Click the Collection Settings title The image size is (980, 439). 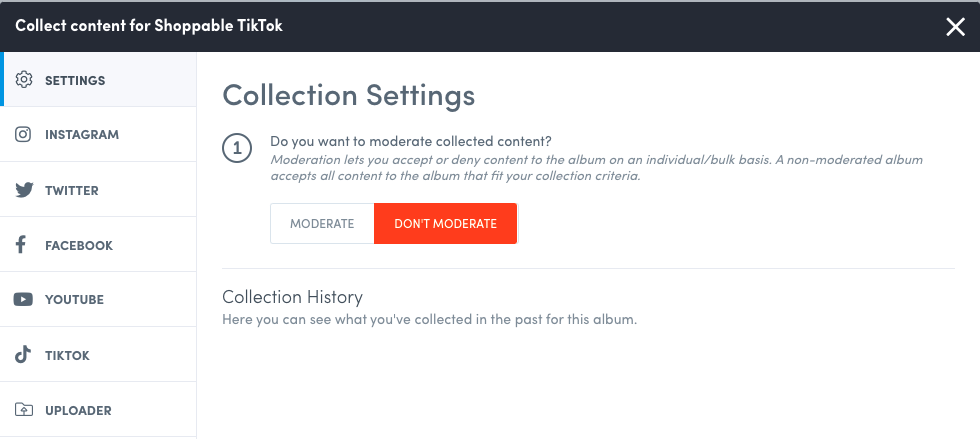pyautogui.click(x=348, y=96)
